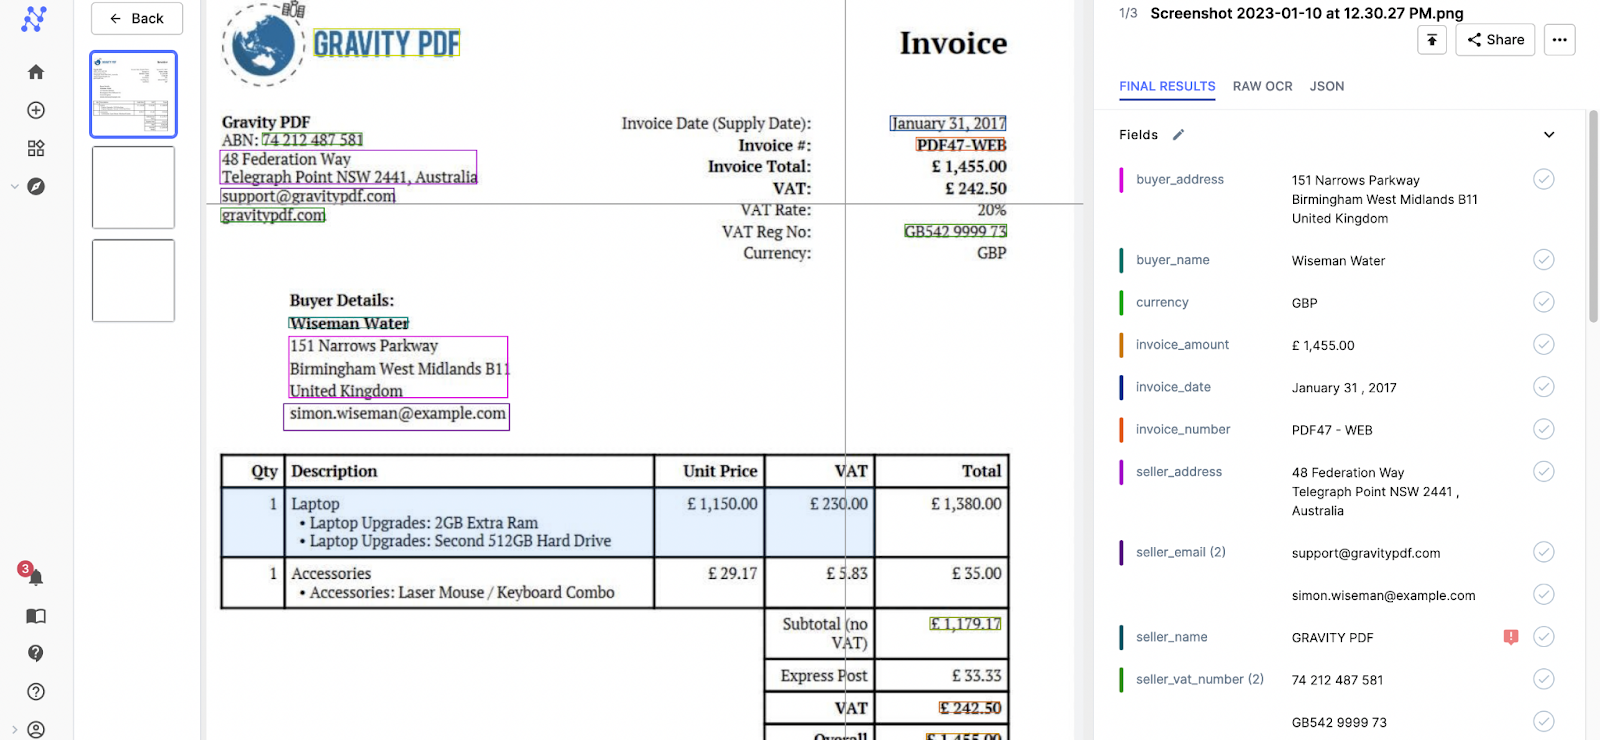The width and height of the screenshot is (1600, 740).
Task: Approve the simon.wiseman@example.com check circle
Action: coord(1544,595)
